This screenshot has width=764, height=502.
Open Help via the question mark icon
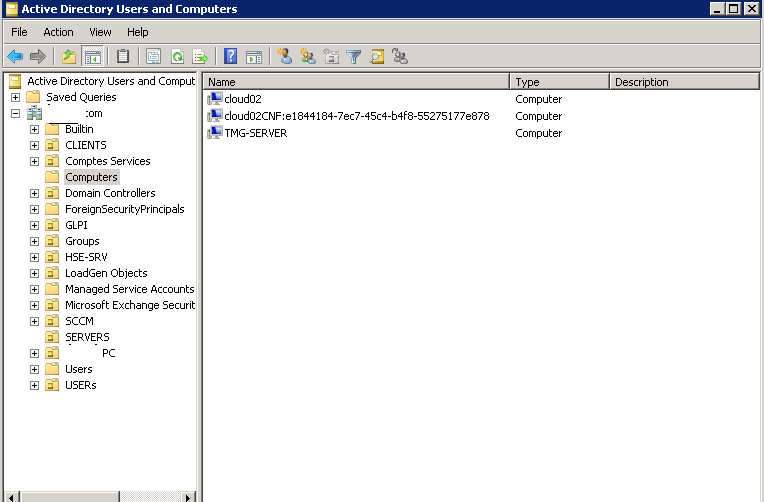pos(231,57)
